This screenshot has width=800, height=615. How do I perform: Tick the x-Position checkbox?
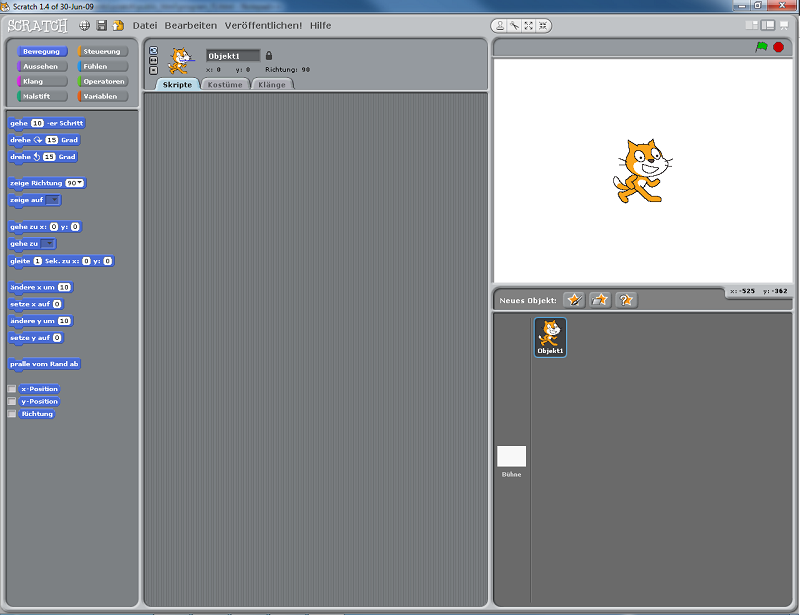click(12, 389)
